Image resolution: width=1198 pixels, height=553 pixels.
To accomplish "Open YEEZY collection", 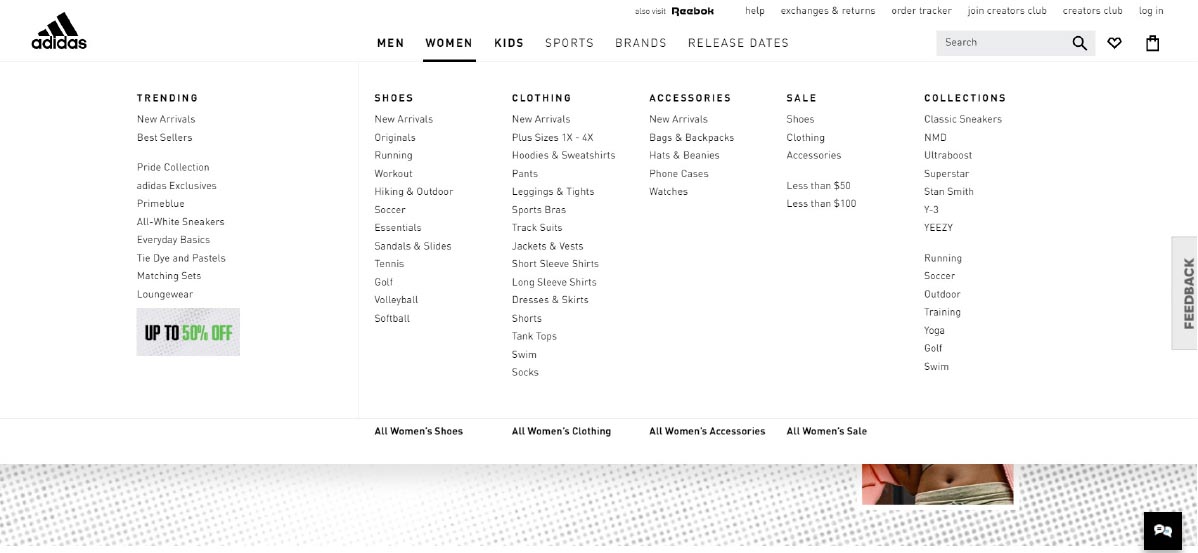I will click(x=938, y=228).
